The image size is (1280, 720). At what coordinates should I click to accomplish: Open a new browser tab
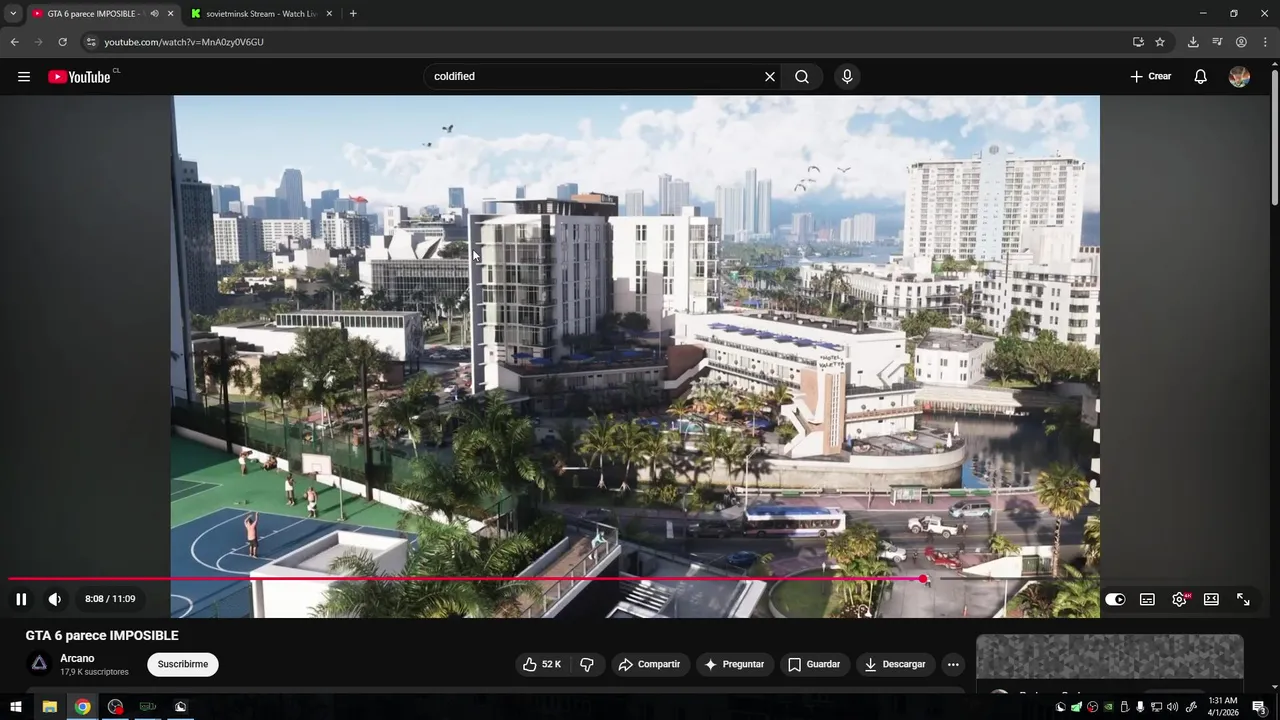pyautogui.click(x=353, y=14)
